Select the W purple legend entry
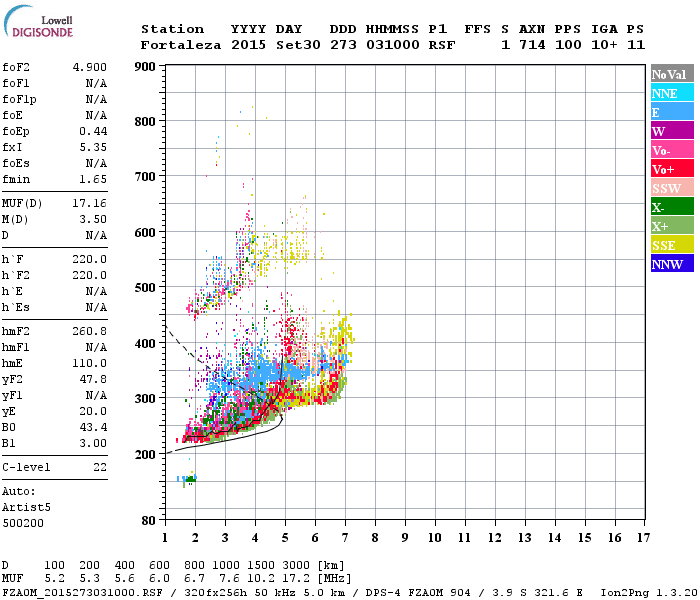The image size is (700, 600). click(x=671, y=131)
